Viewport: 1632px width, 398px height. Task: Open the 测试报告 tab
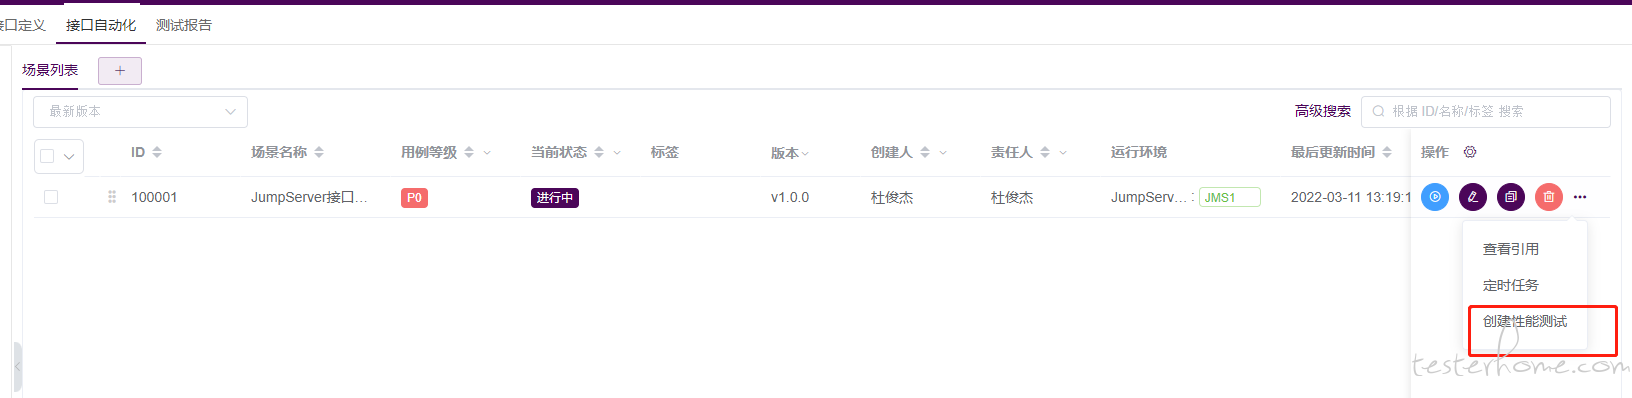point(184,25)
